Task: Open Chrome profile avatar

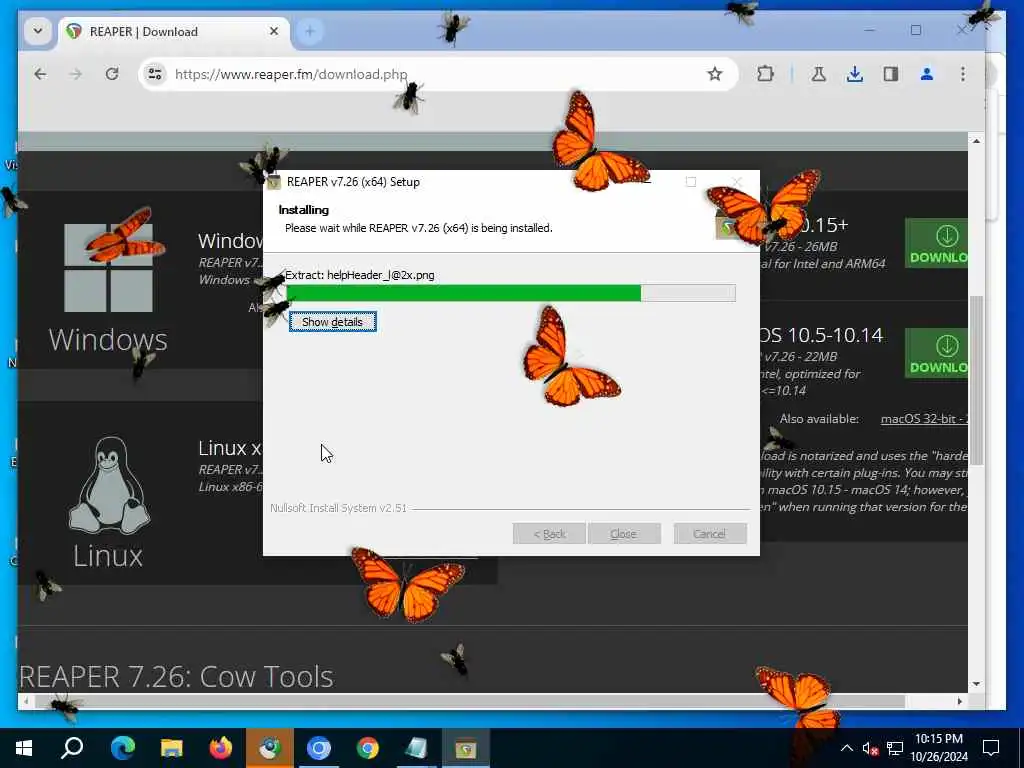Action: click(x=927, y=74)
